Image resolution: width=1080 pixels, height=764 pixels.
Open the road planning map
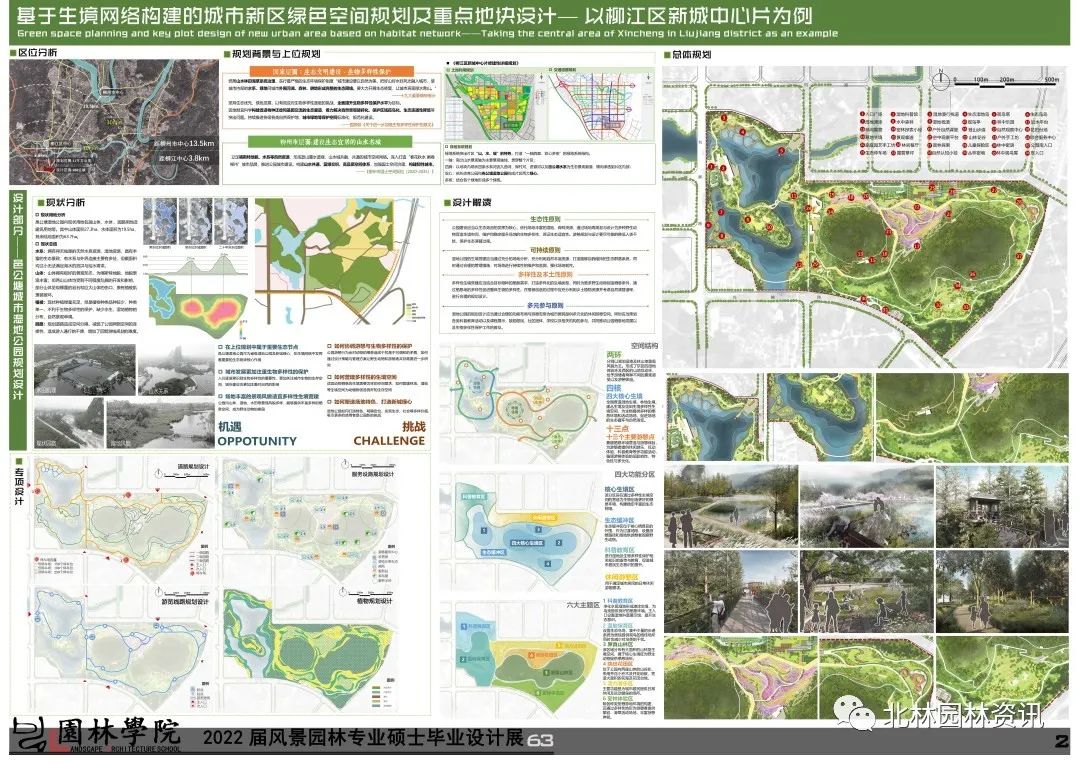121,520
